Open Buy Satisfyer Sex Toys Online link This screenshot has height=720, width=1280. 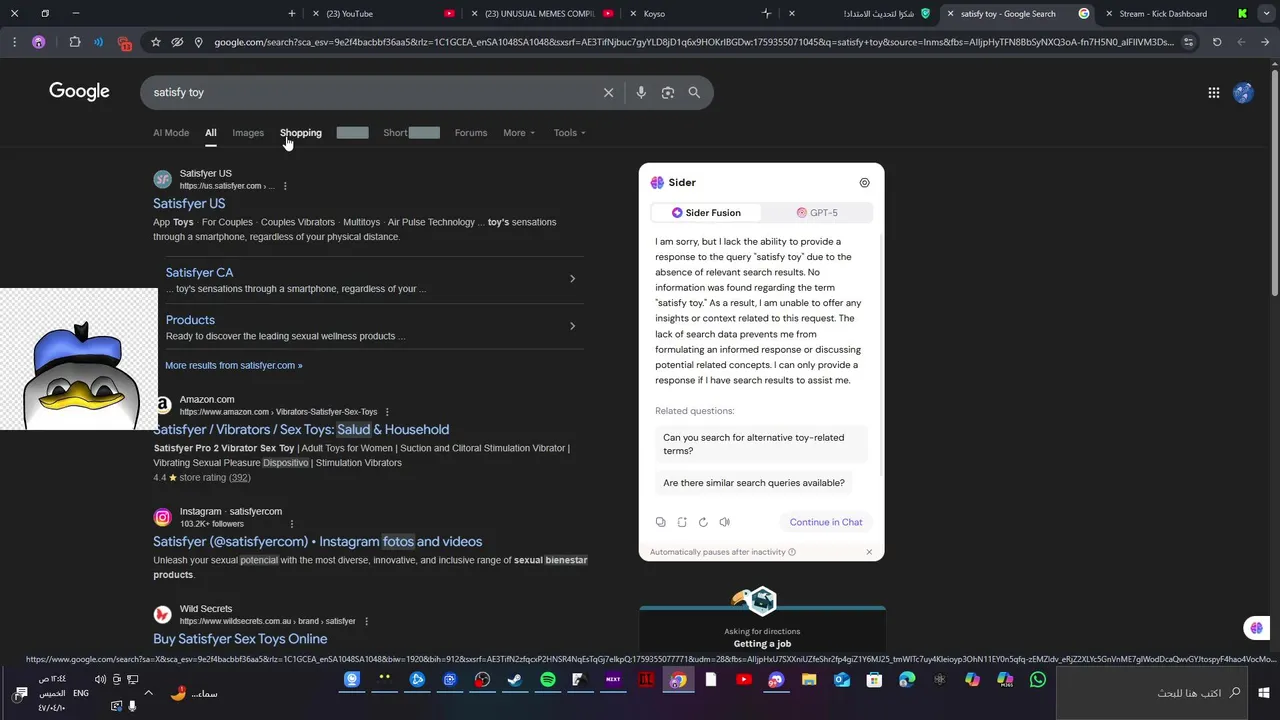(240, 639)
